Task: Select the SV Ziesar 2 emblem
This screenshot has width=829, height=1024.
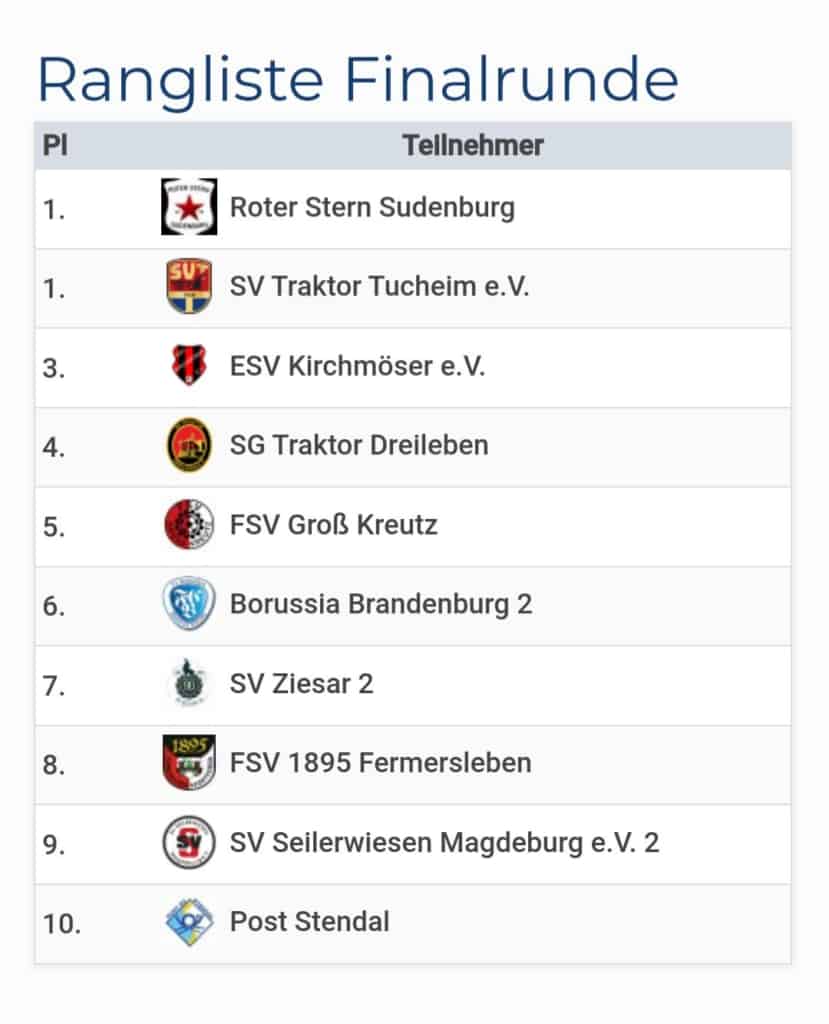Action: (189, 683)
